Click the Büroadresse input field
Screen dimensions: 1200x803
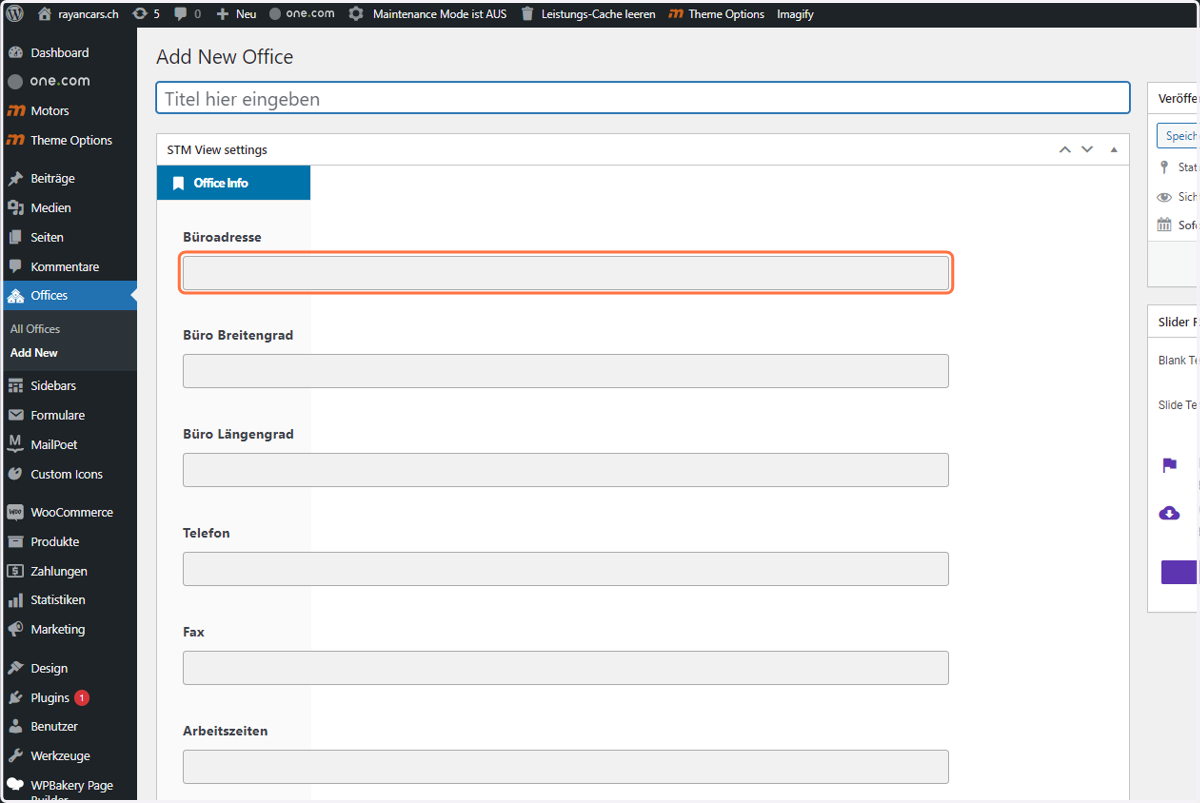tap(566, 273)
